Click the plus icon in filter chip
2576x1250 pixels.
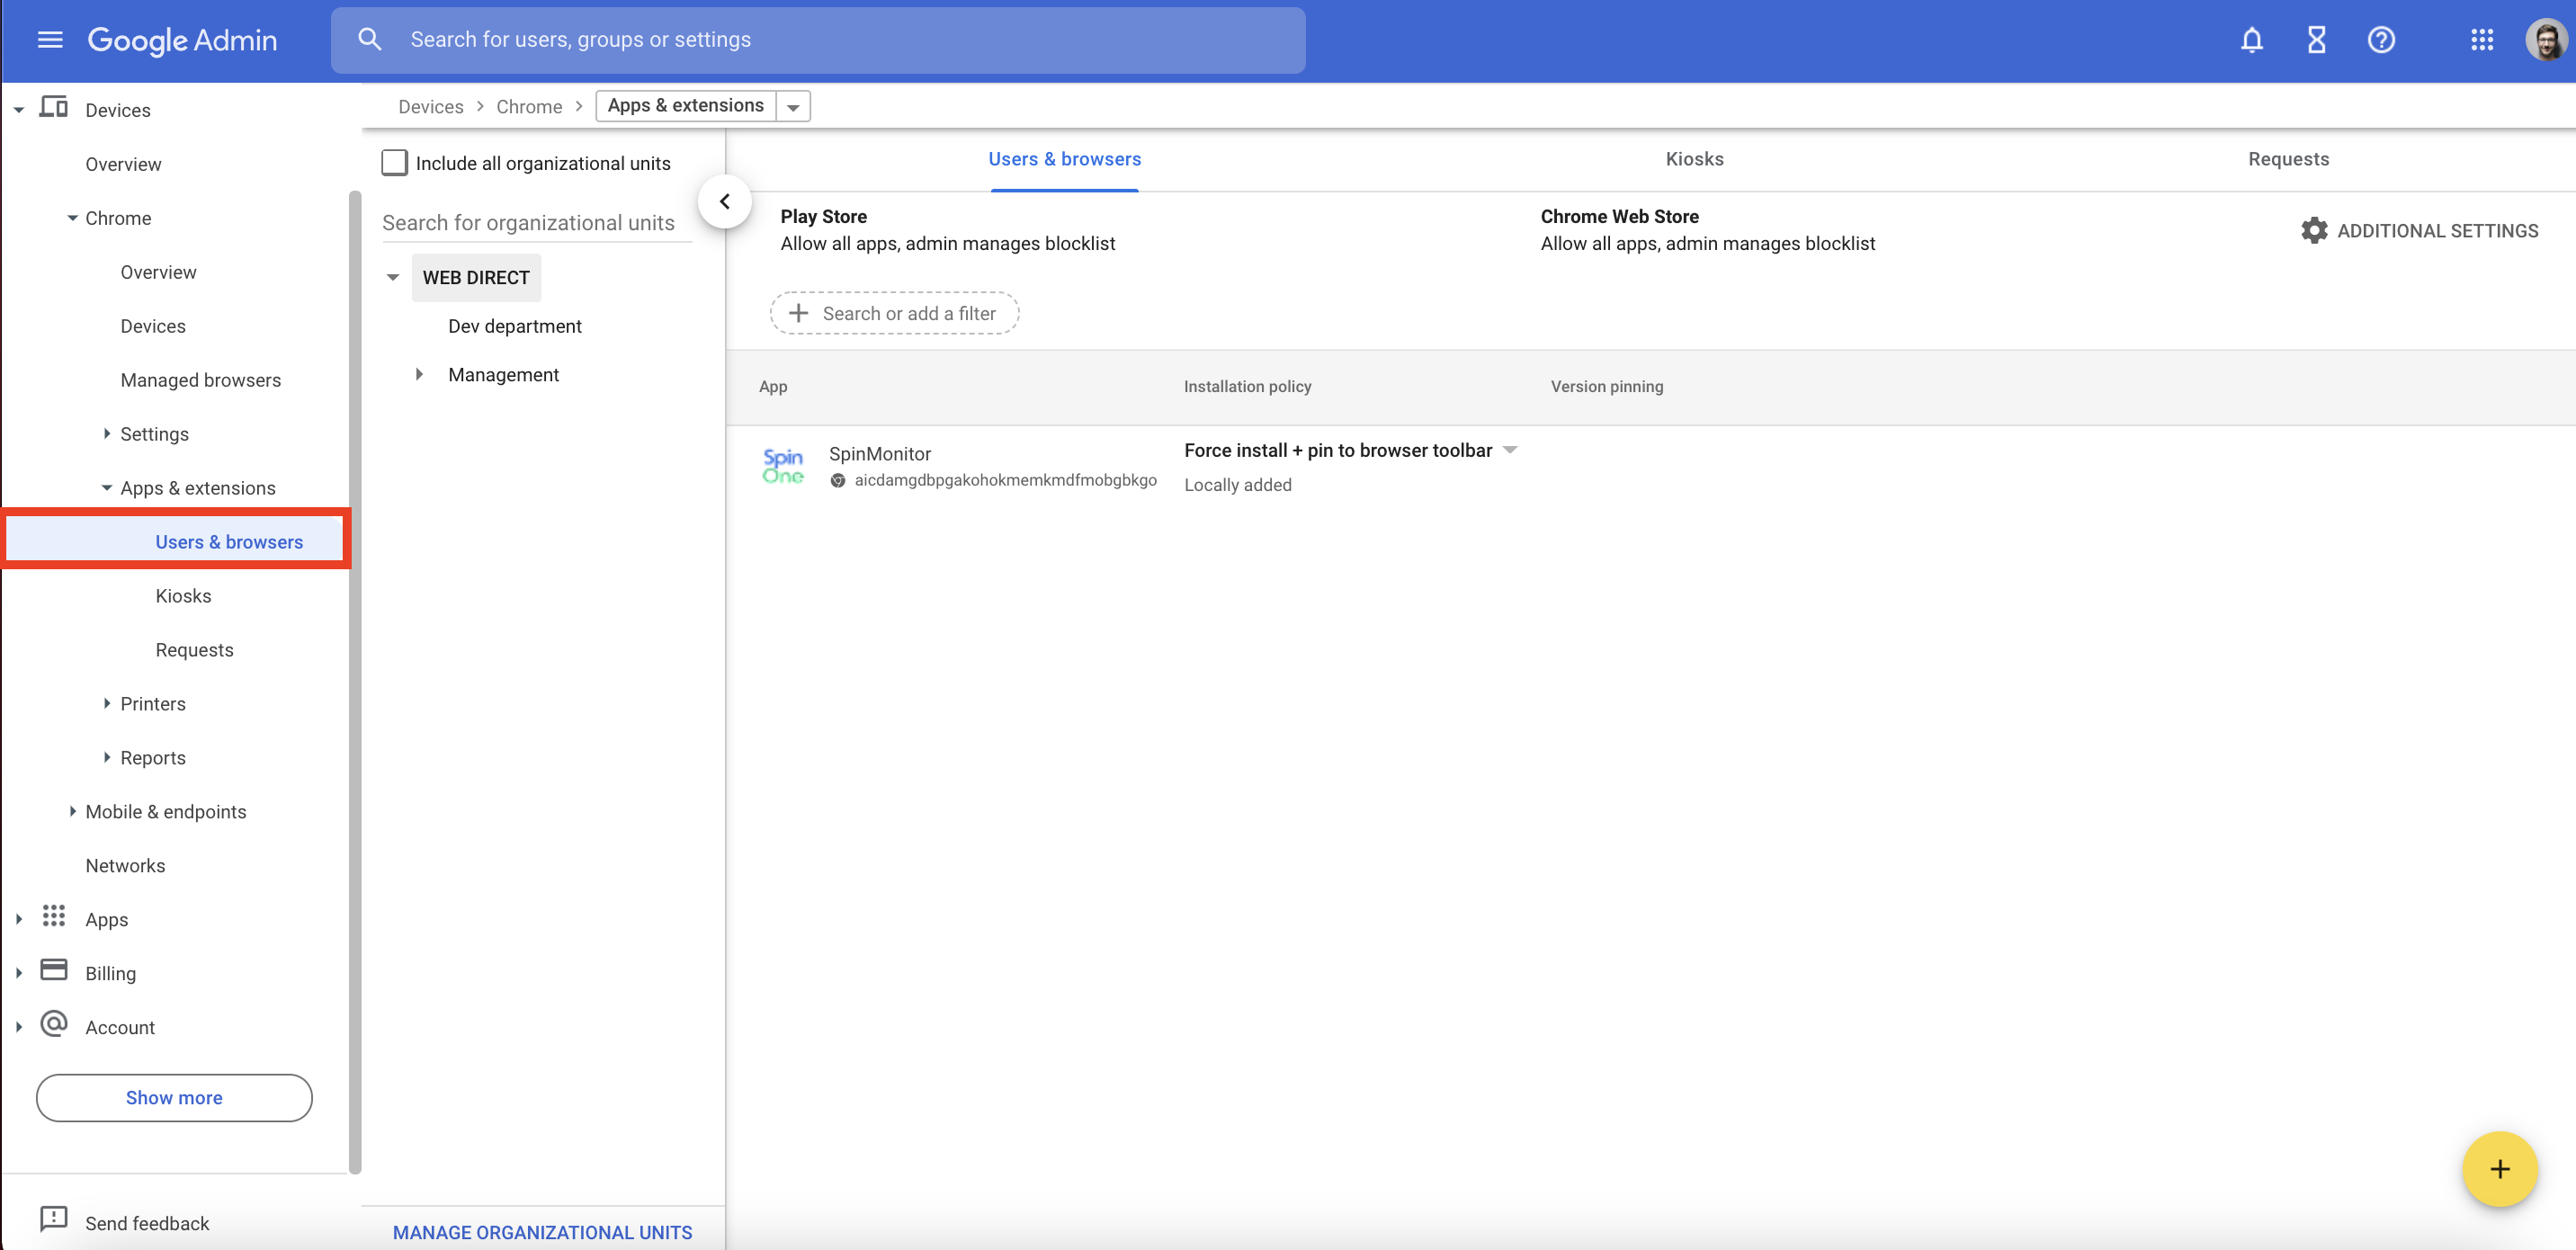point(798,314)
